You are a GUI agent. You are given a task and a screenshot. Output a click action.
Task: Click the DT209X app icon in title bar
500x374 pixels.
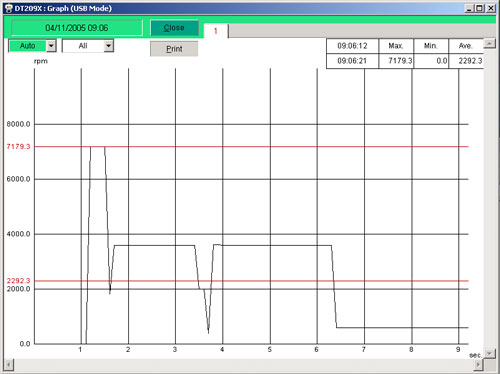[x=9, y=8]
